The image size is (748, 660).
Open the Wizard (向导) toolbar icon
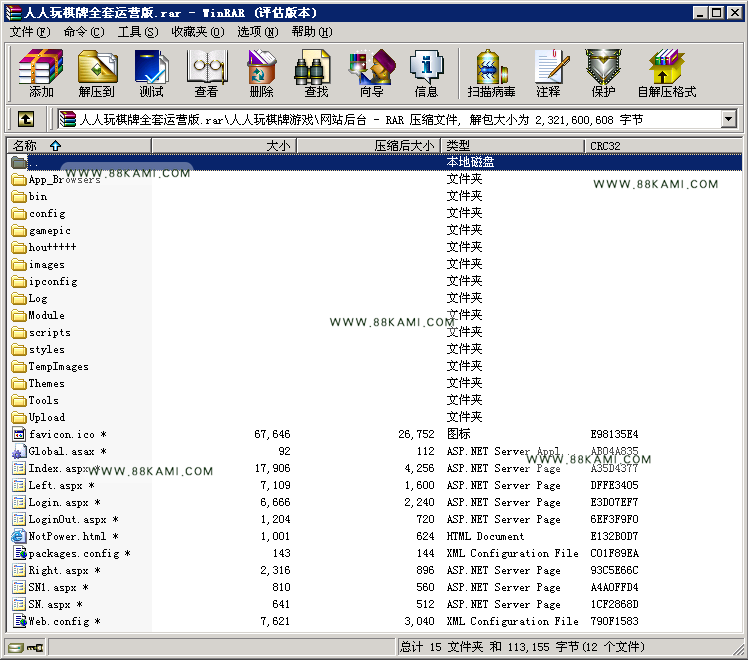(x=372, y=73)
